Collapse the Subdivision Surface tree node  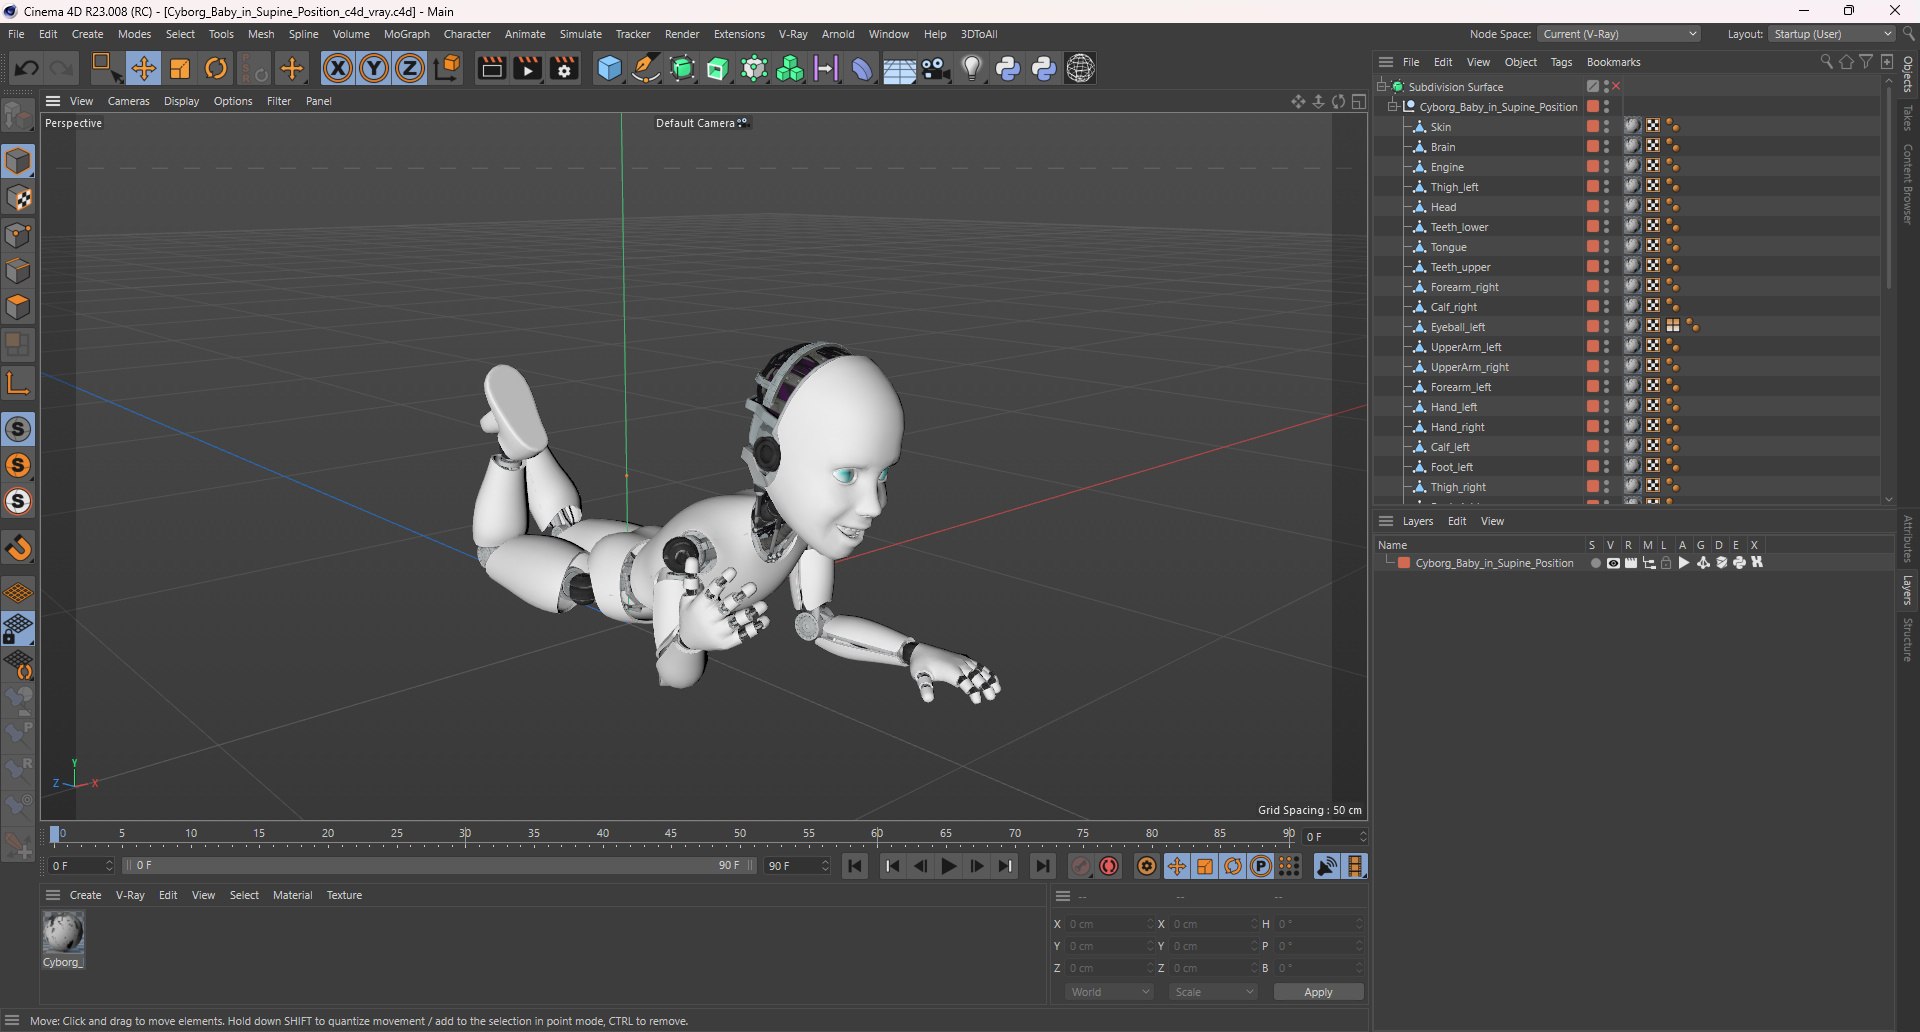coord(1381,87)
